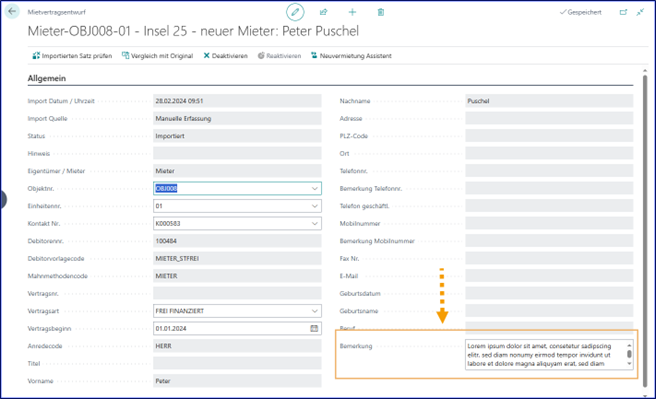Image resolution: width=656 pixels, height=399 pixels.
Task: Click the share icon in header
Action: click(x=323, y=12)
